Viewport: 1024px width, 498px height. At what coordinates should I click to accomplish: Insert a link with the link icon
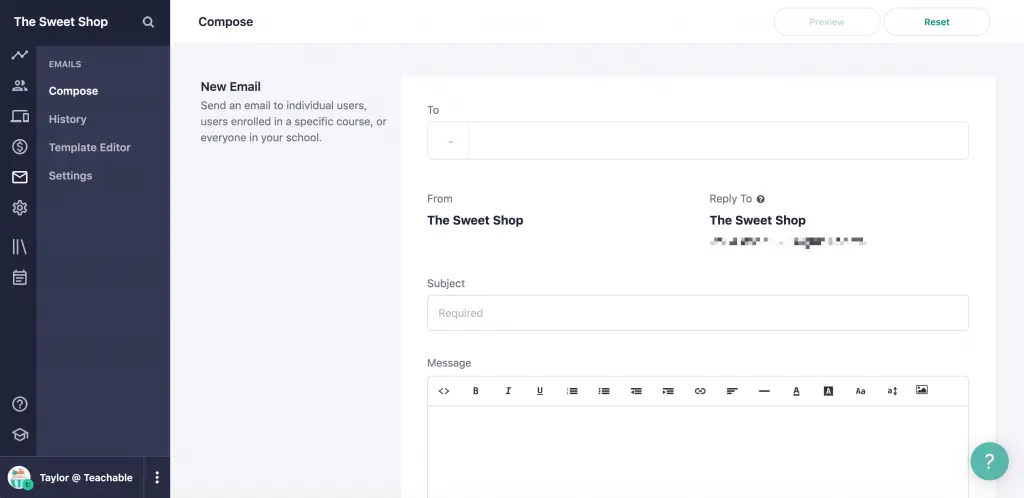pos(700,391)
